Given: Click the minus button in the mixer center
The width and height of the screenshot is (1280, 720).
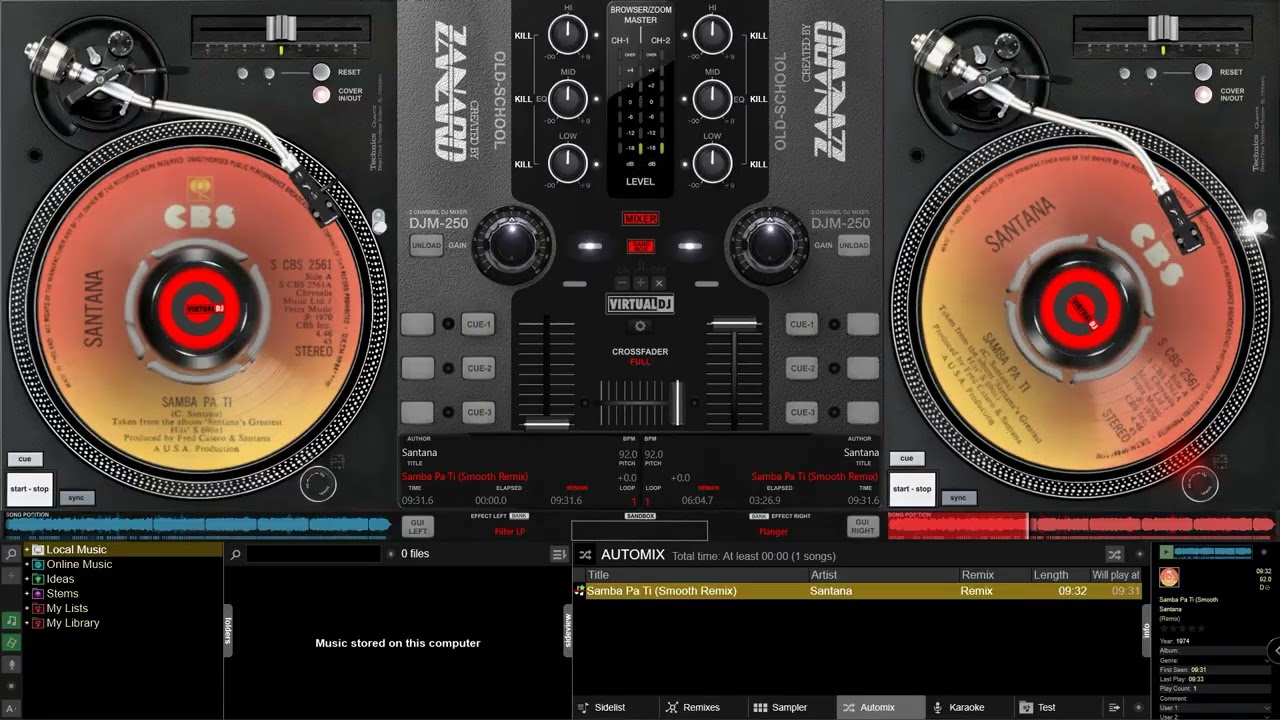Looking at the screenshot, I should 620,284.
